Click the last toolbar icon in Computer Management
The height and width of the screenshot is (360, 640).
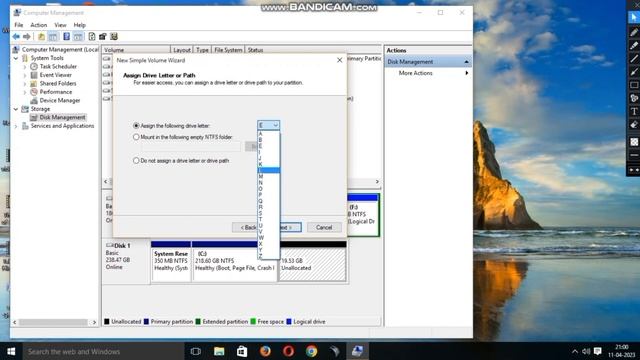coord(114,37)
